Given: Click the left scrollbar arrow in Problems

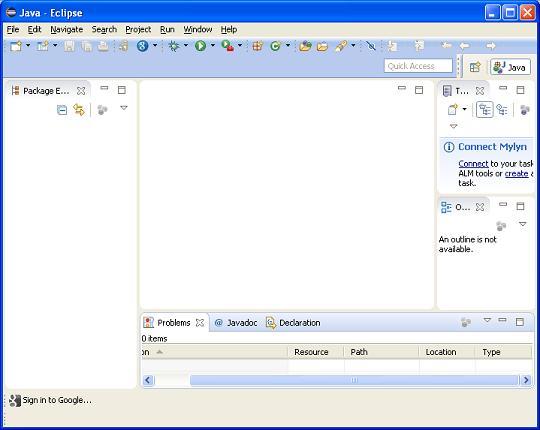Looking at the screenshot, I should tap(148, 380).
